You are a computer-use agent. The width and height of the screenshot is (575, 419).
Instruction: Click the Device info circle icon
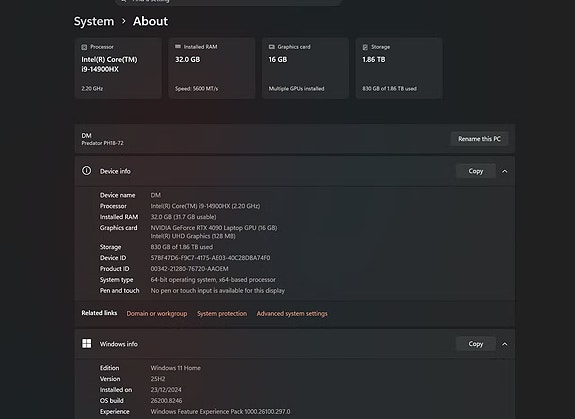(87, 171)
